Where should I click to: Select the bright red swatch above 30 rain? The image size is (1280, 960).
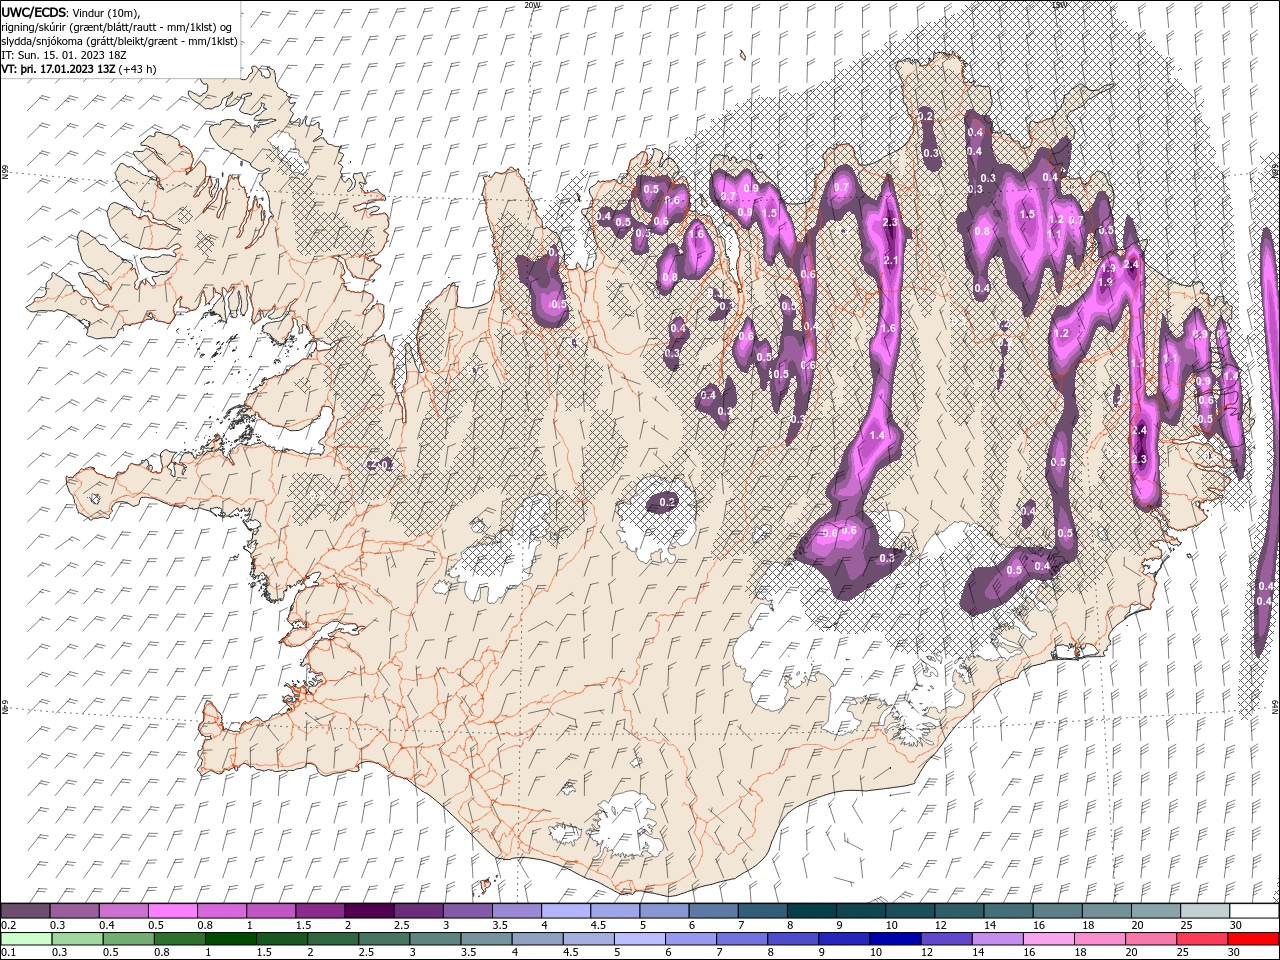point(1252,939)
